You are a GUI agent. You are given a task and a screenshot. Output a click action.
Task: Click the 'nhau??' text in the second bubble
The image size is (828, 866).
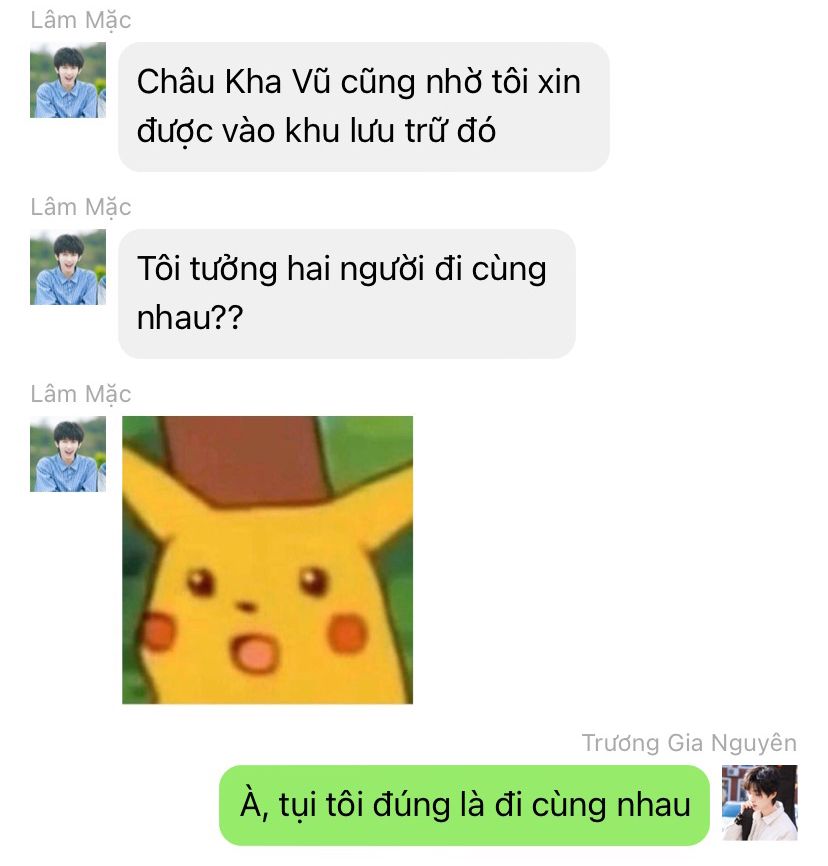click(x=190, y=319)
